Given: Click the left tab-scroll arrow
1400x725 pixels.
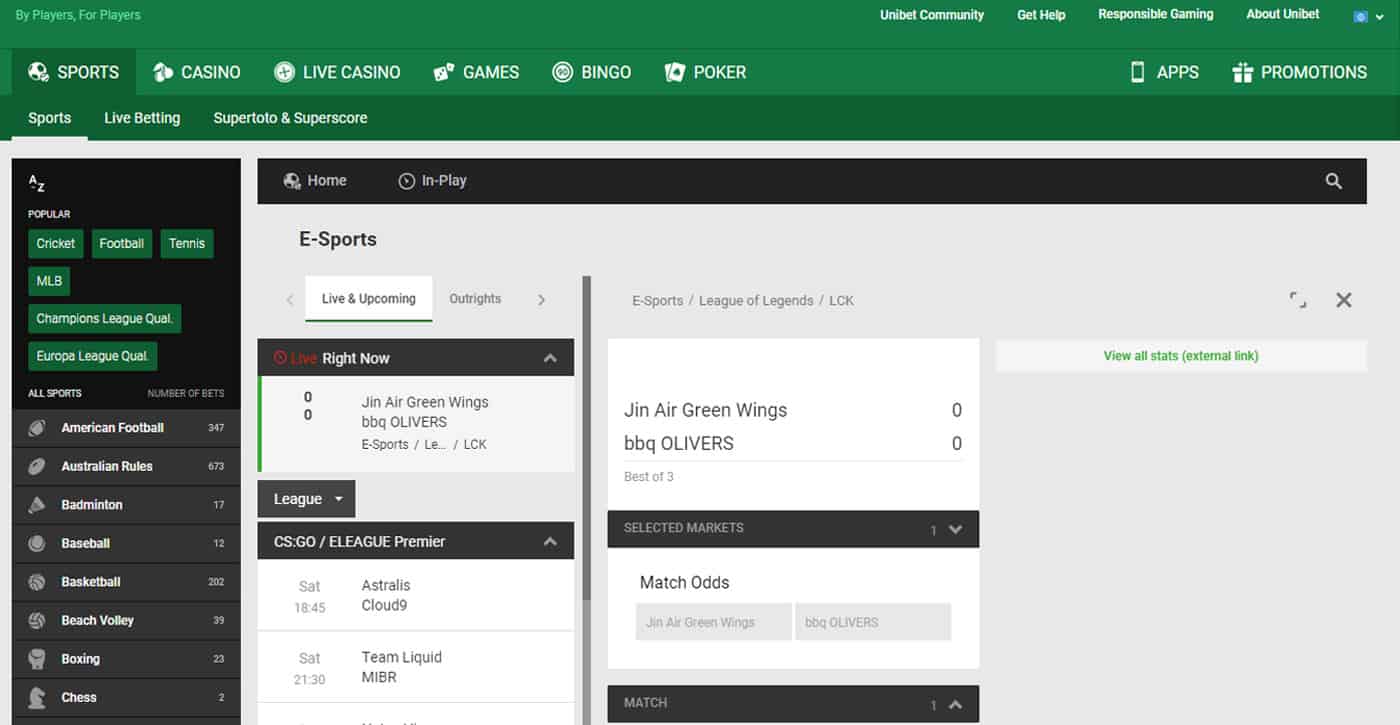Looking at the screenshot, I should (290, 300).
